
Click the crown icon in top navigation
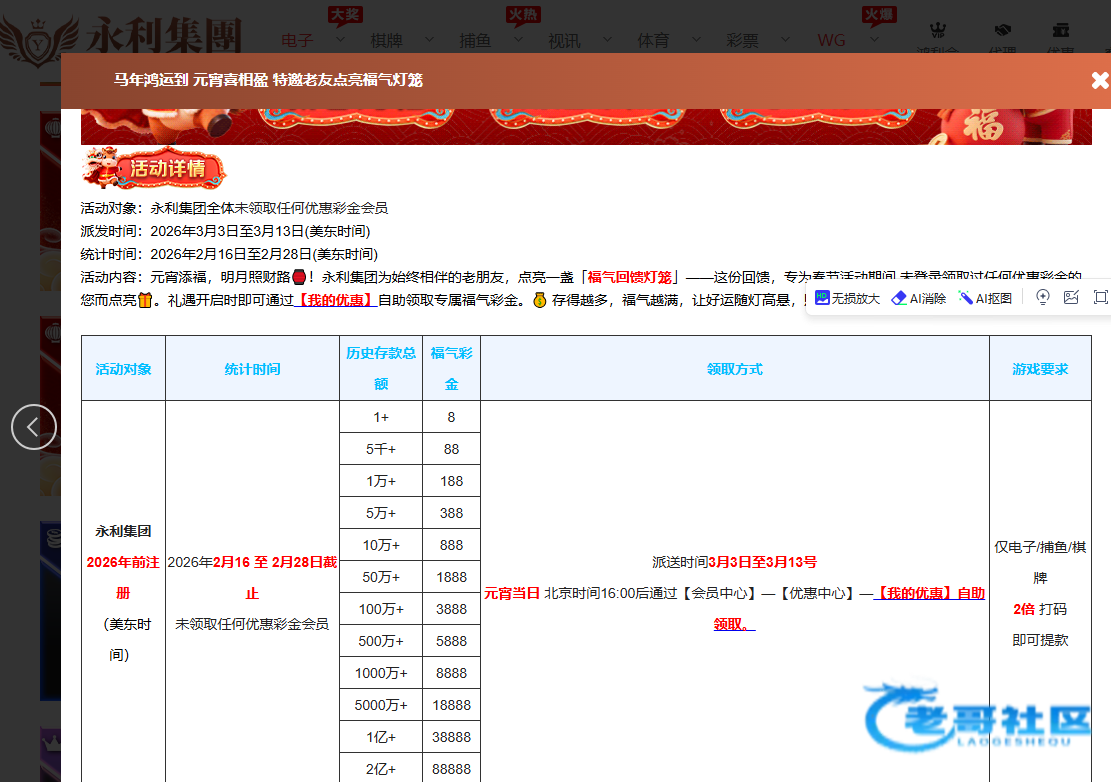(937, 31)
